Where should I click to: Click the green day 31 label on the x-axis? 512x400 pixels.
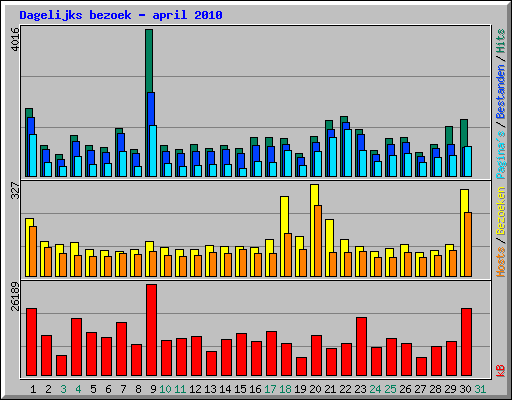[x=480, y=389]
